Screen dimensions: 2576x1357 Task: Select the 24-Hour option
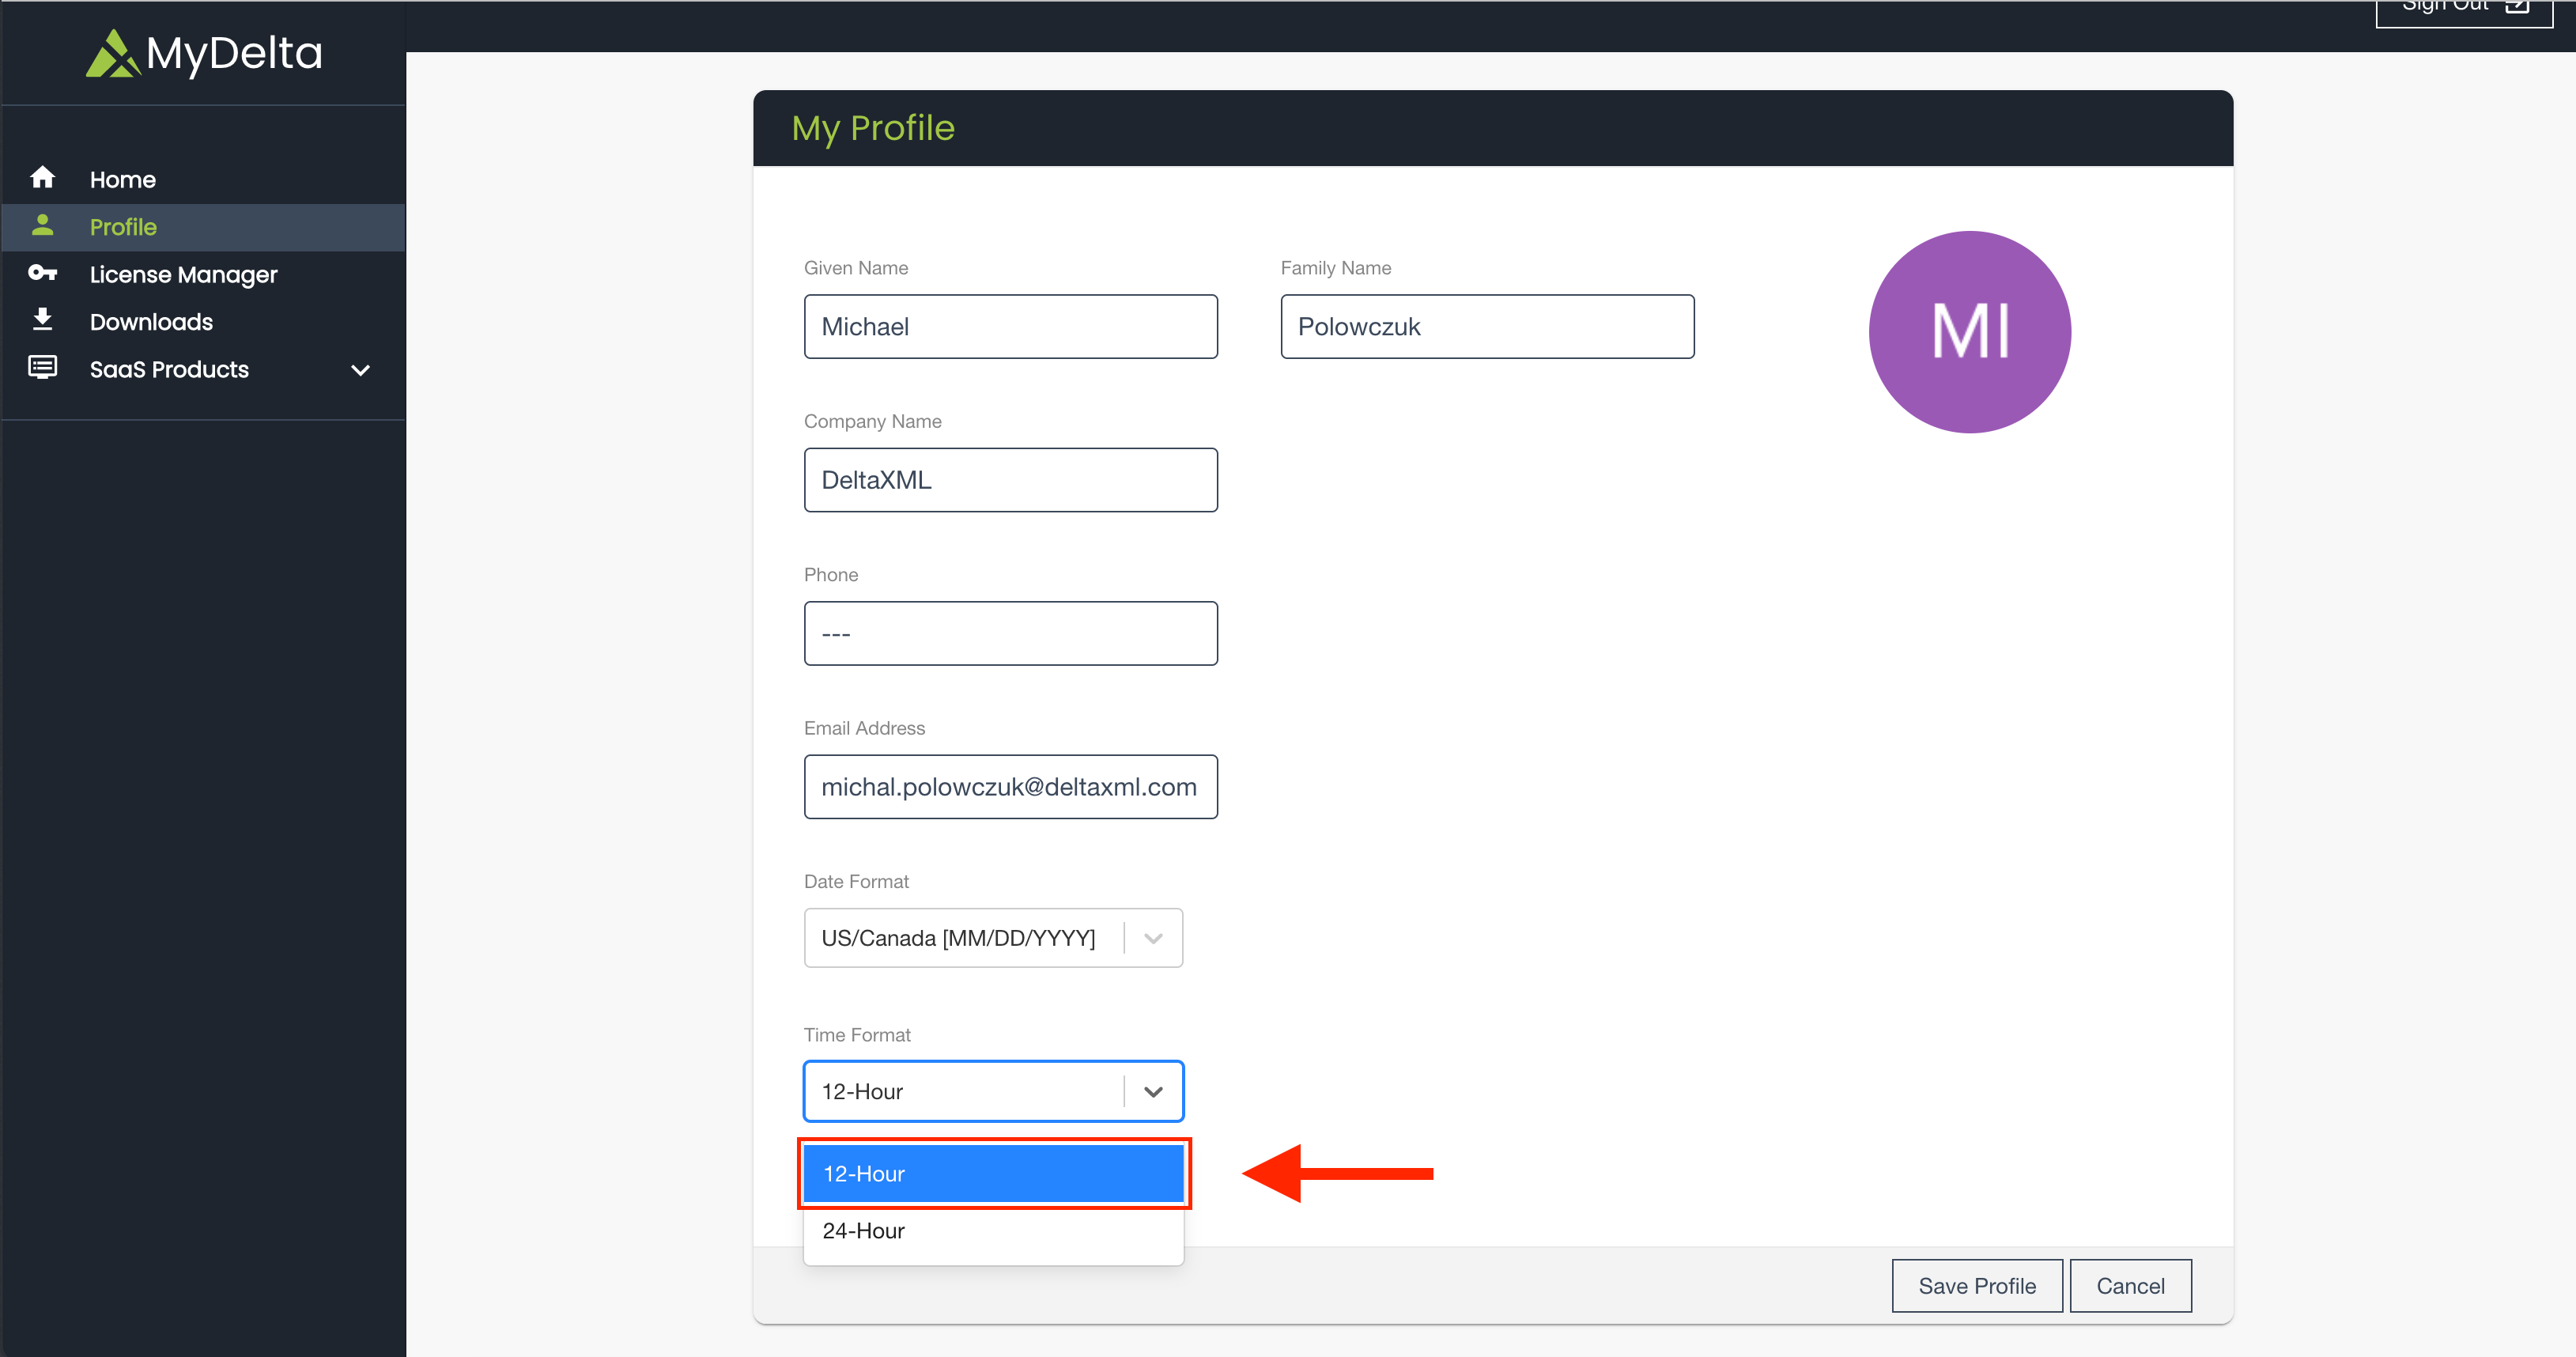(993, 1231)
